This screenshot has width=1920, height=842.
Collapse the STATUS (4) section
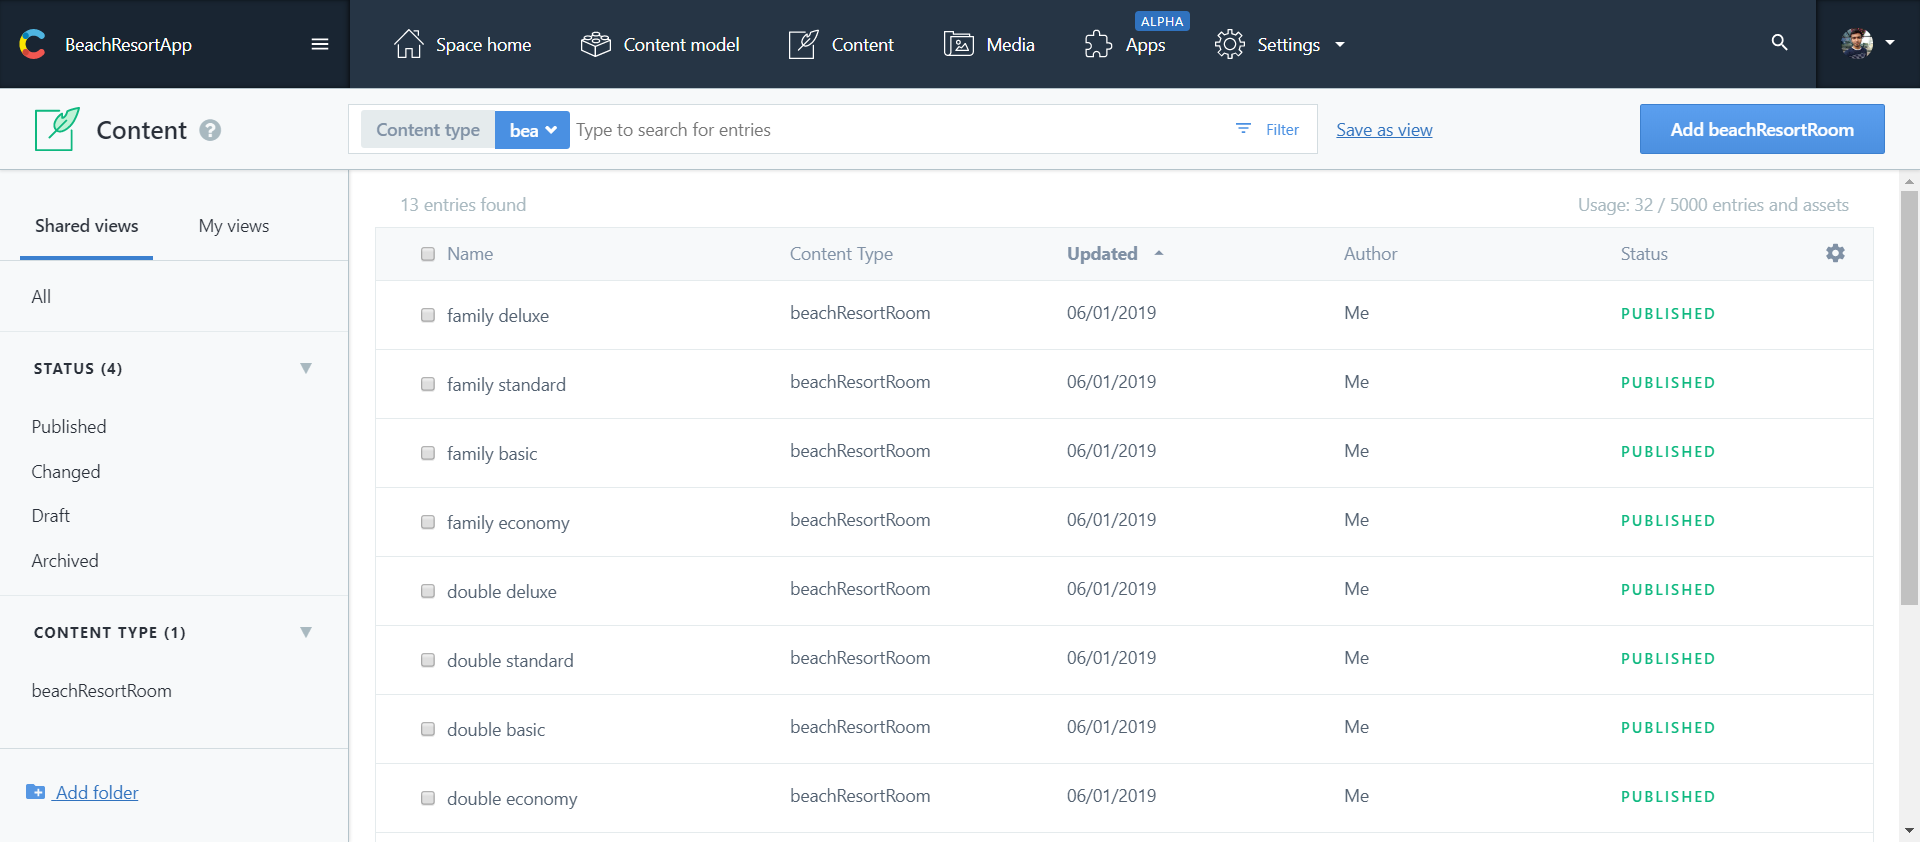[x=306, y=368]
